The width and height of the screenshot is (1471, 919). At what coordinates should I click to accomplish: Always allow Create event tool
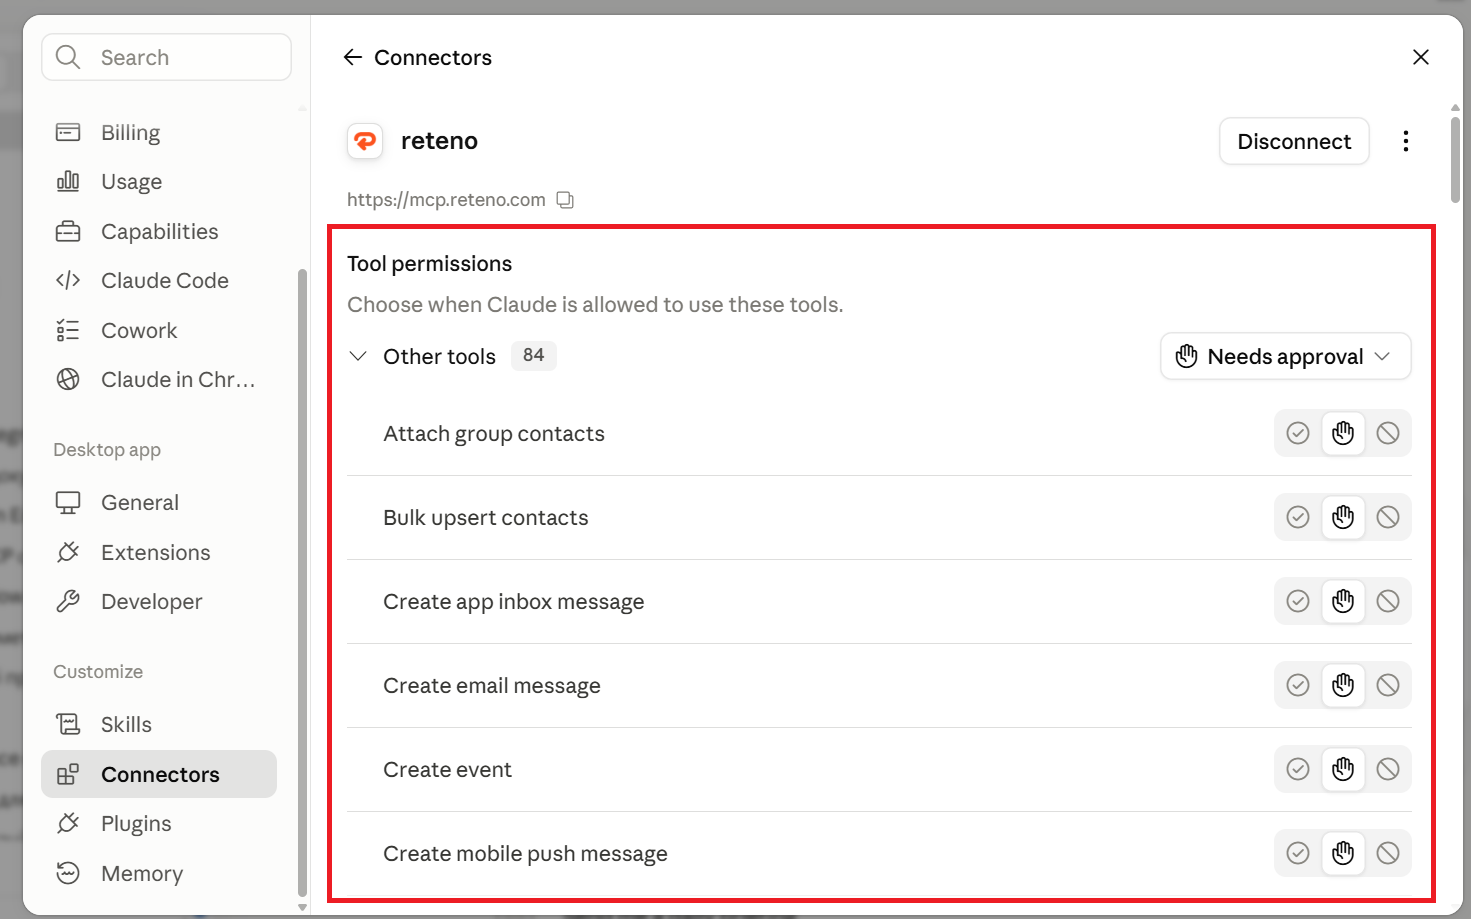[1298, 769]
